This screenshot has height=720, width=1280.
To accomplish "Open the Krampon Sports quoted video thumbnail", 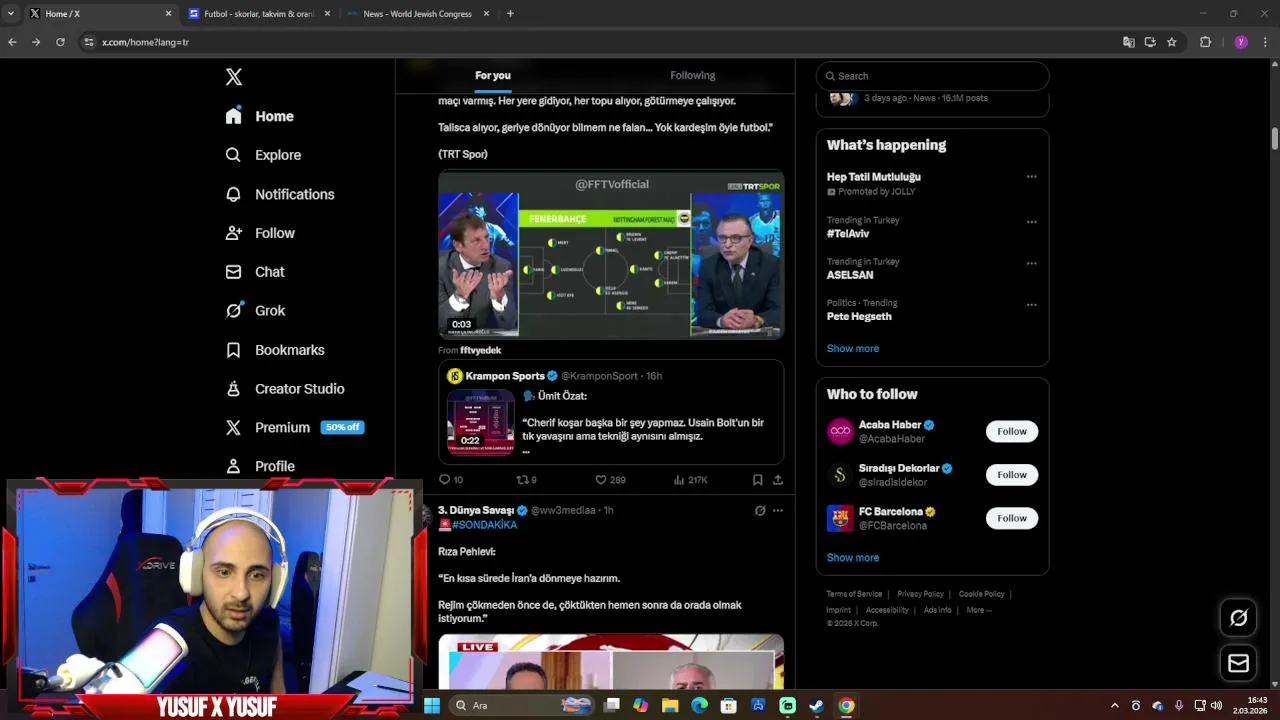I will tap(480, 421).
